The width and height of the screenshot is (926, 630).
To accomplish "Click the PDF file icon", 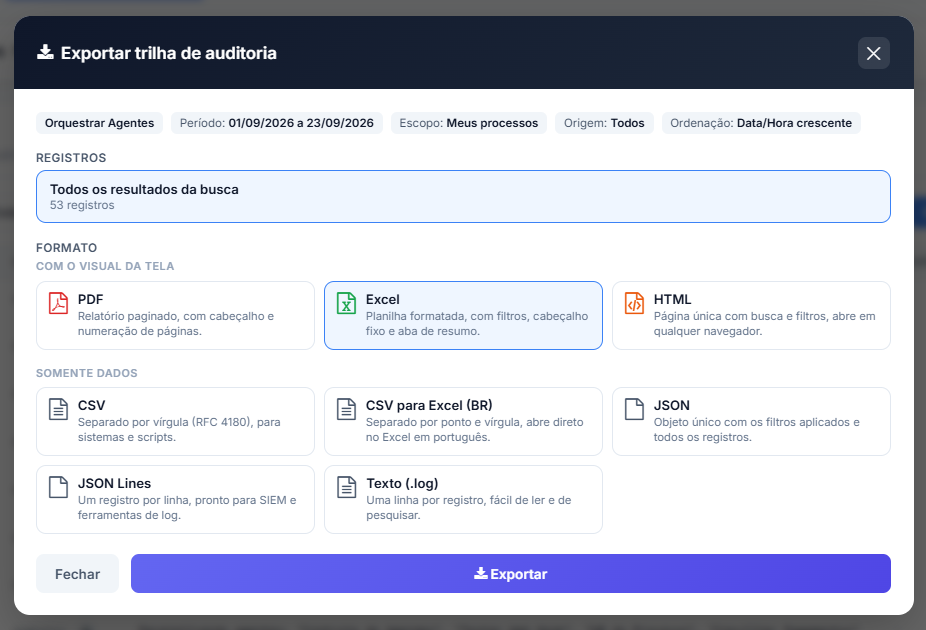I will [x=58, y=303].
